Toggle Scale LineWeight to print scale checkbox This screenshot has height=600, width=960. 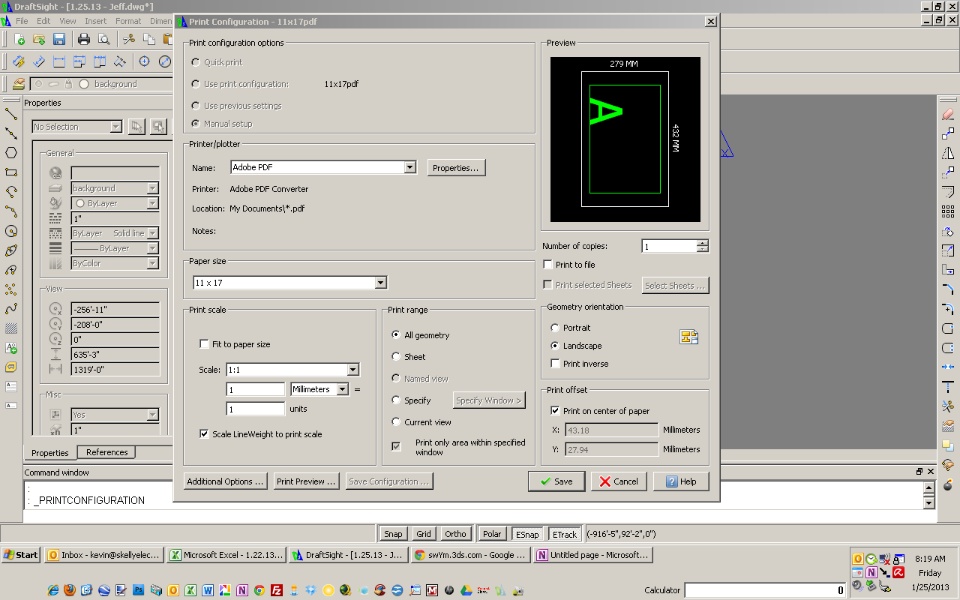pos(204,433)
